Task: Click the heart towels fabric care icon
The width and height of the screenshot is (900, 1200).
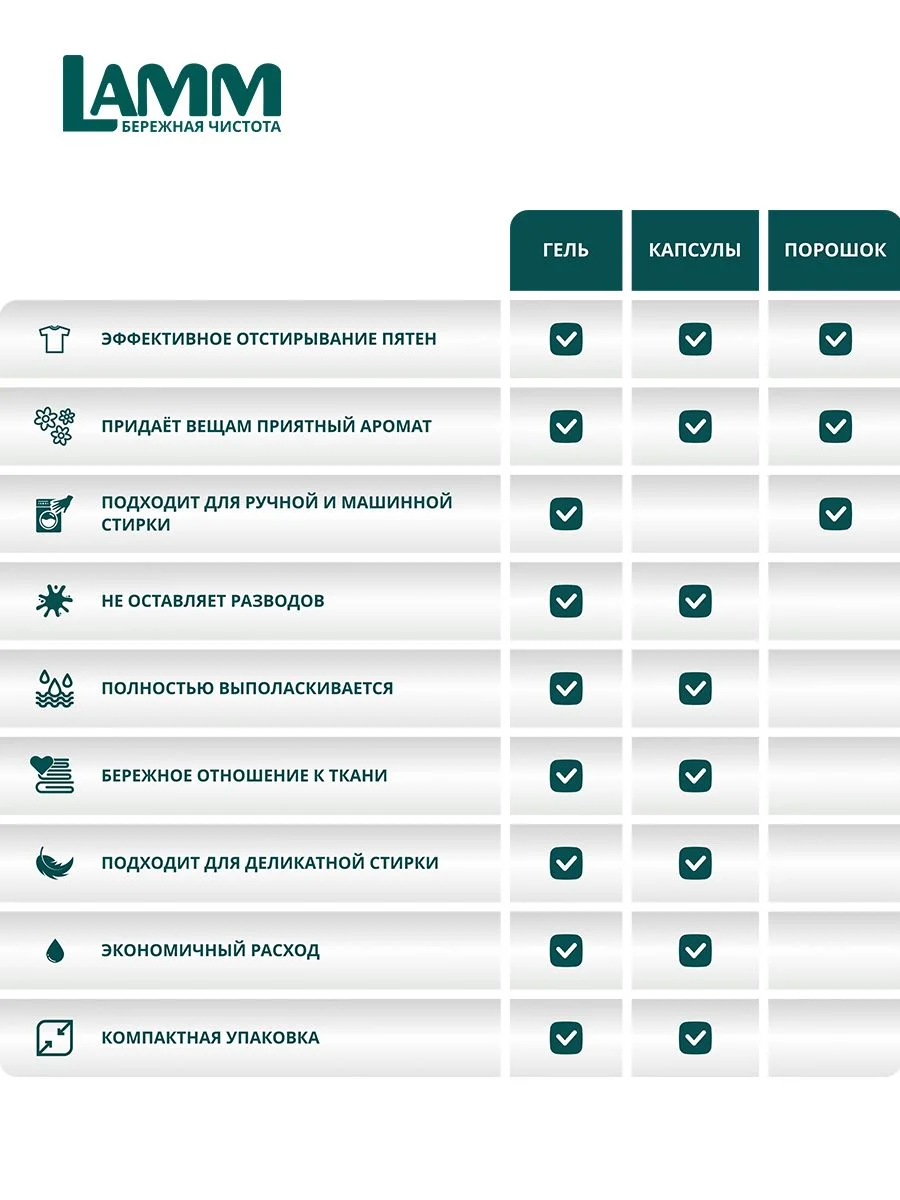Action: [54, 775]
